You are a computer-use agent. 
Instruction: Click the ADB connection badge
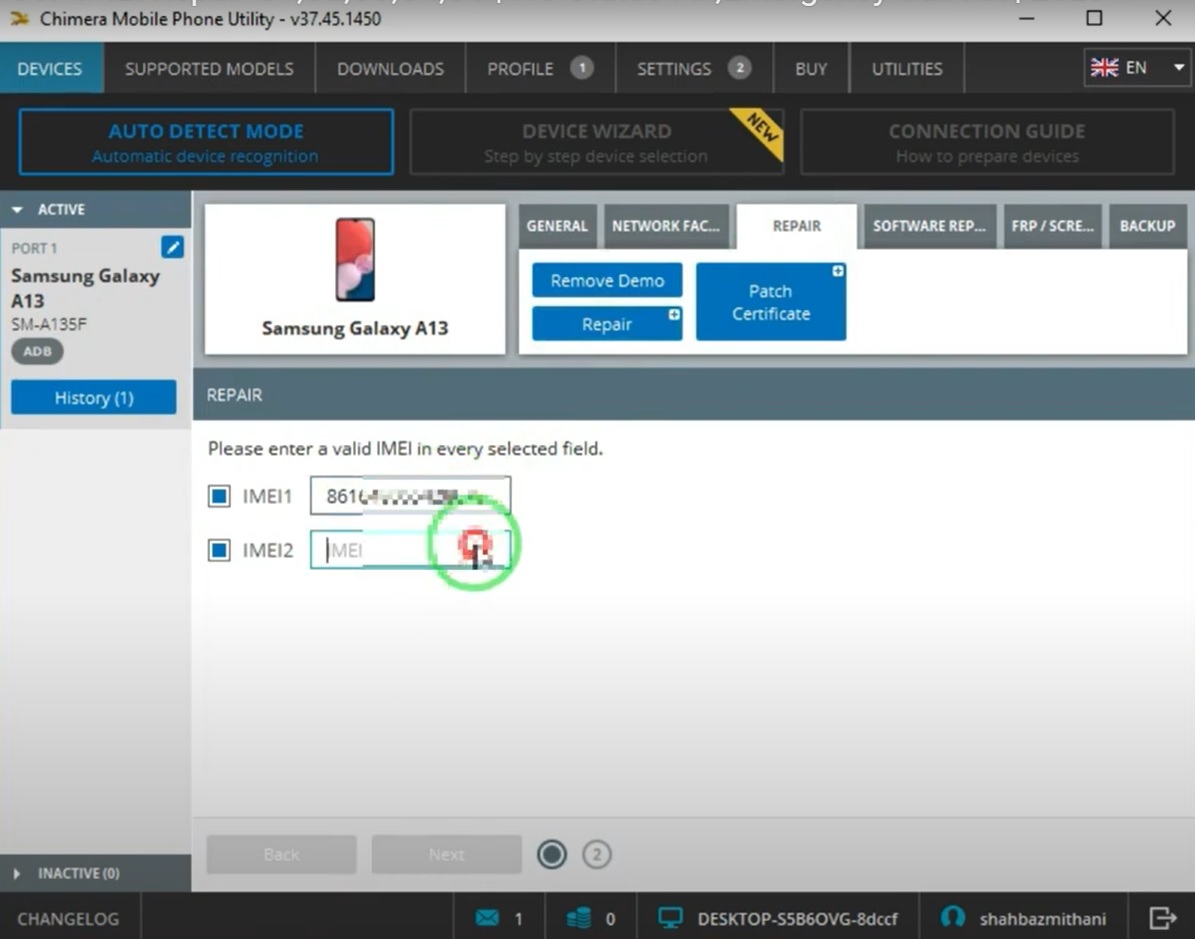tap(37, 351)
